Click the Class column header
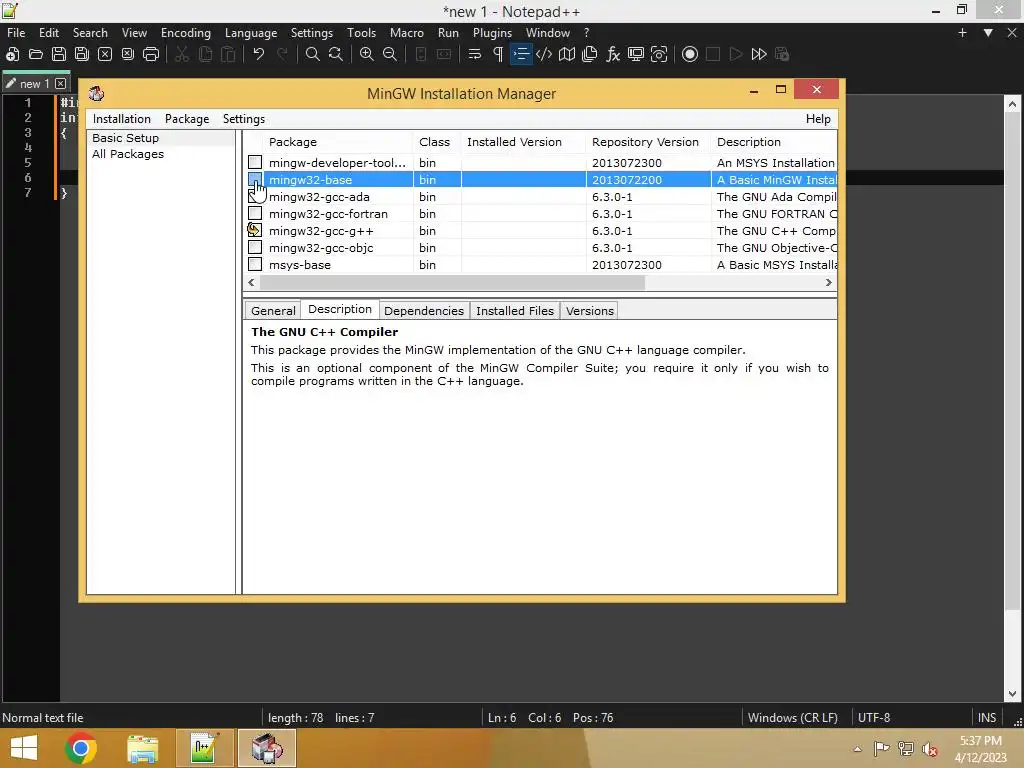1024x768 pixels. pyautogui.click(x=437, y=142)
